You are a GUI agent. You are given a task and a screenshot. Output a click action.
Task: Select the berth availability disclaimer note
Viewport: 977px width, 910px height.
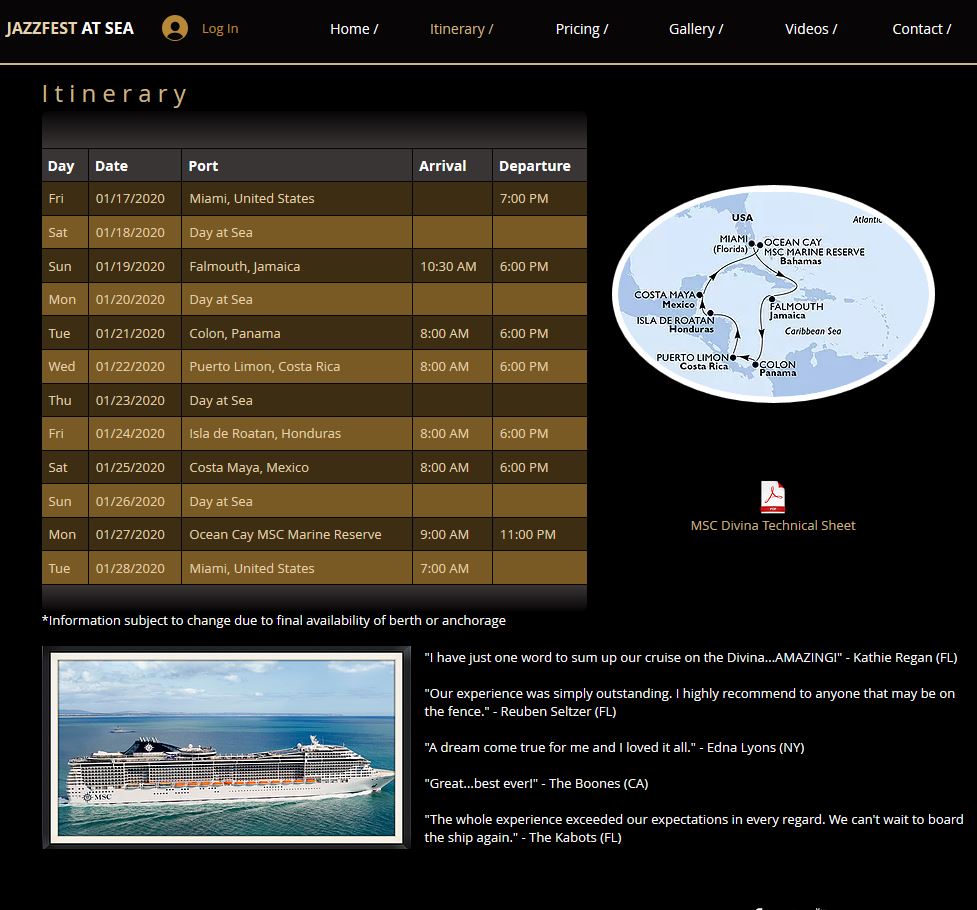coord(274,620)
